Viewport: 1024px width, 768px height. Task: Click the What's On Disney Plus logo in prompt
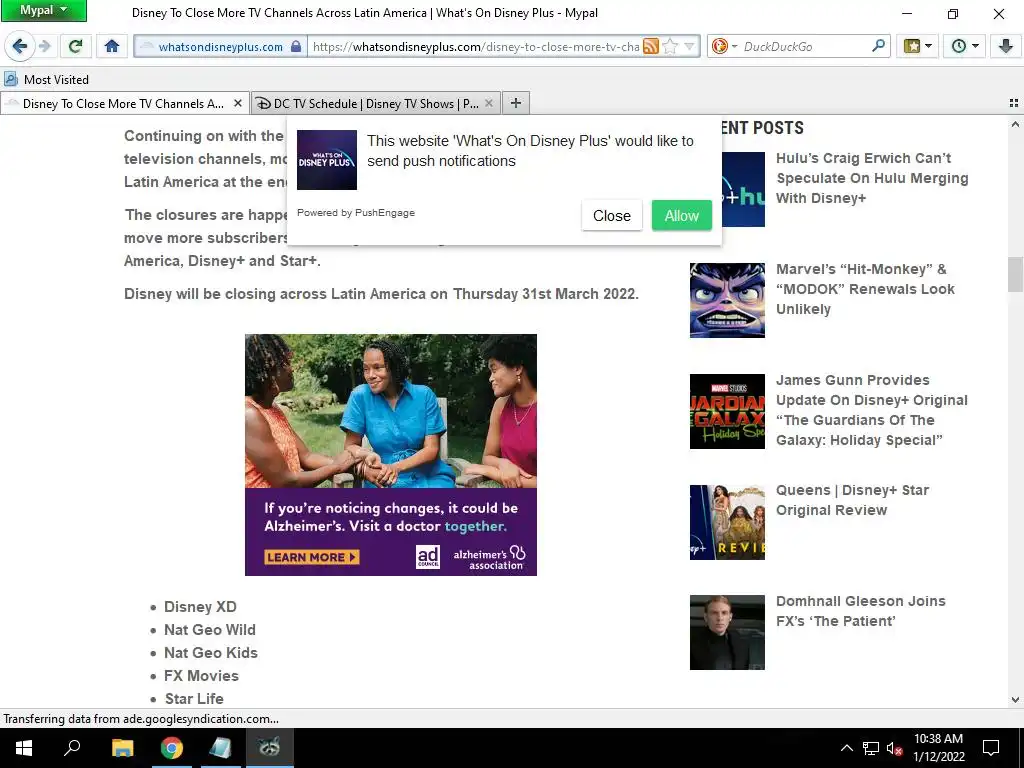[327, 160]
